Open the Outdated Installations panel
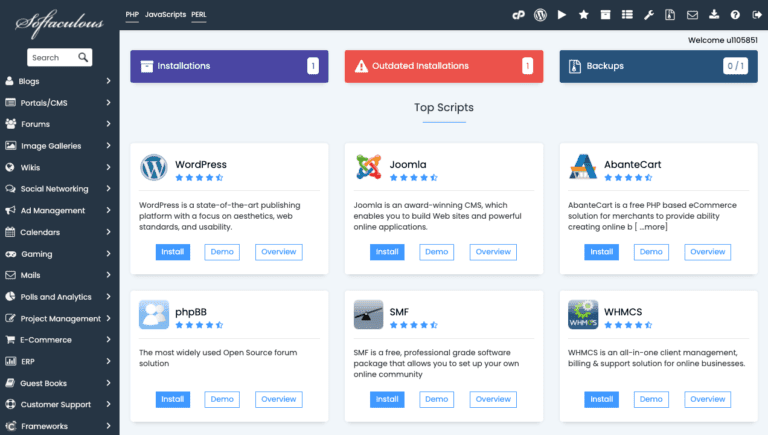Screen dimensions: 768x435 pyautogui.click(x=444, y=66)
